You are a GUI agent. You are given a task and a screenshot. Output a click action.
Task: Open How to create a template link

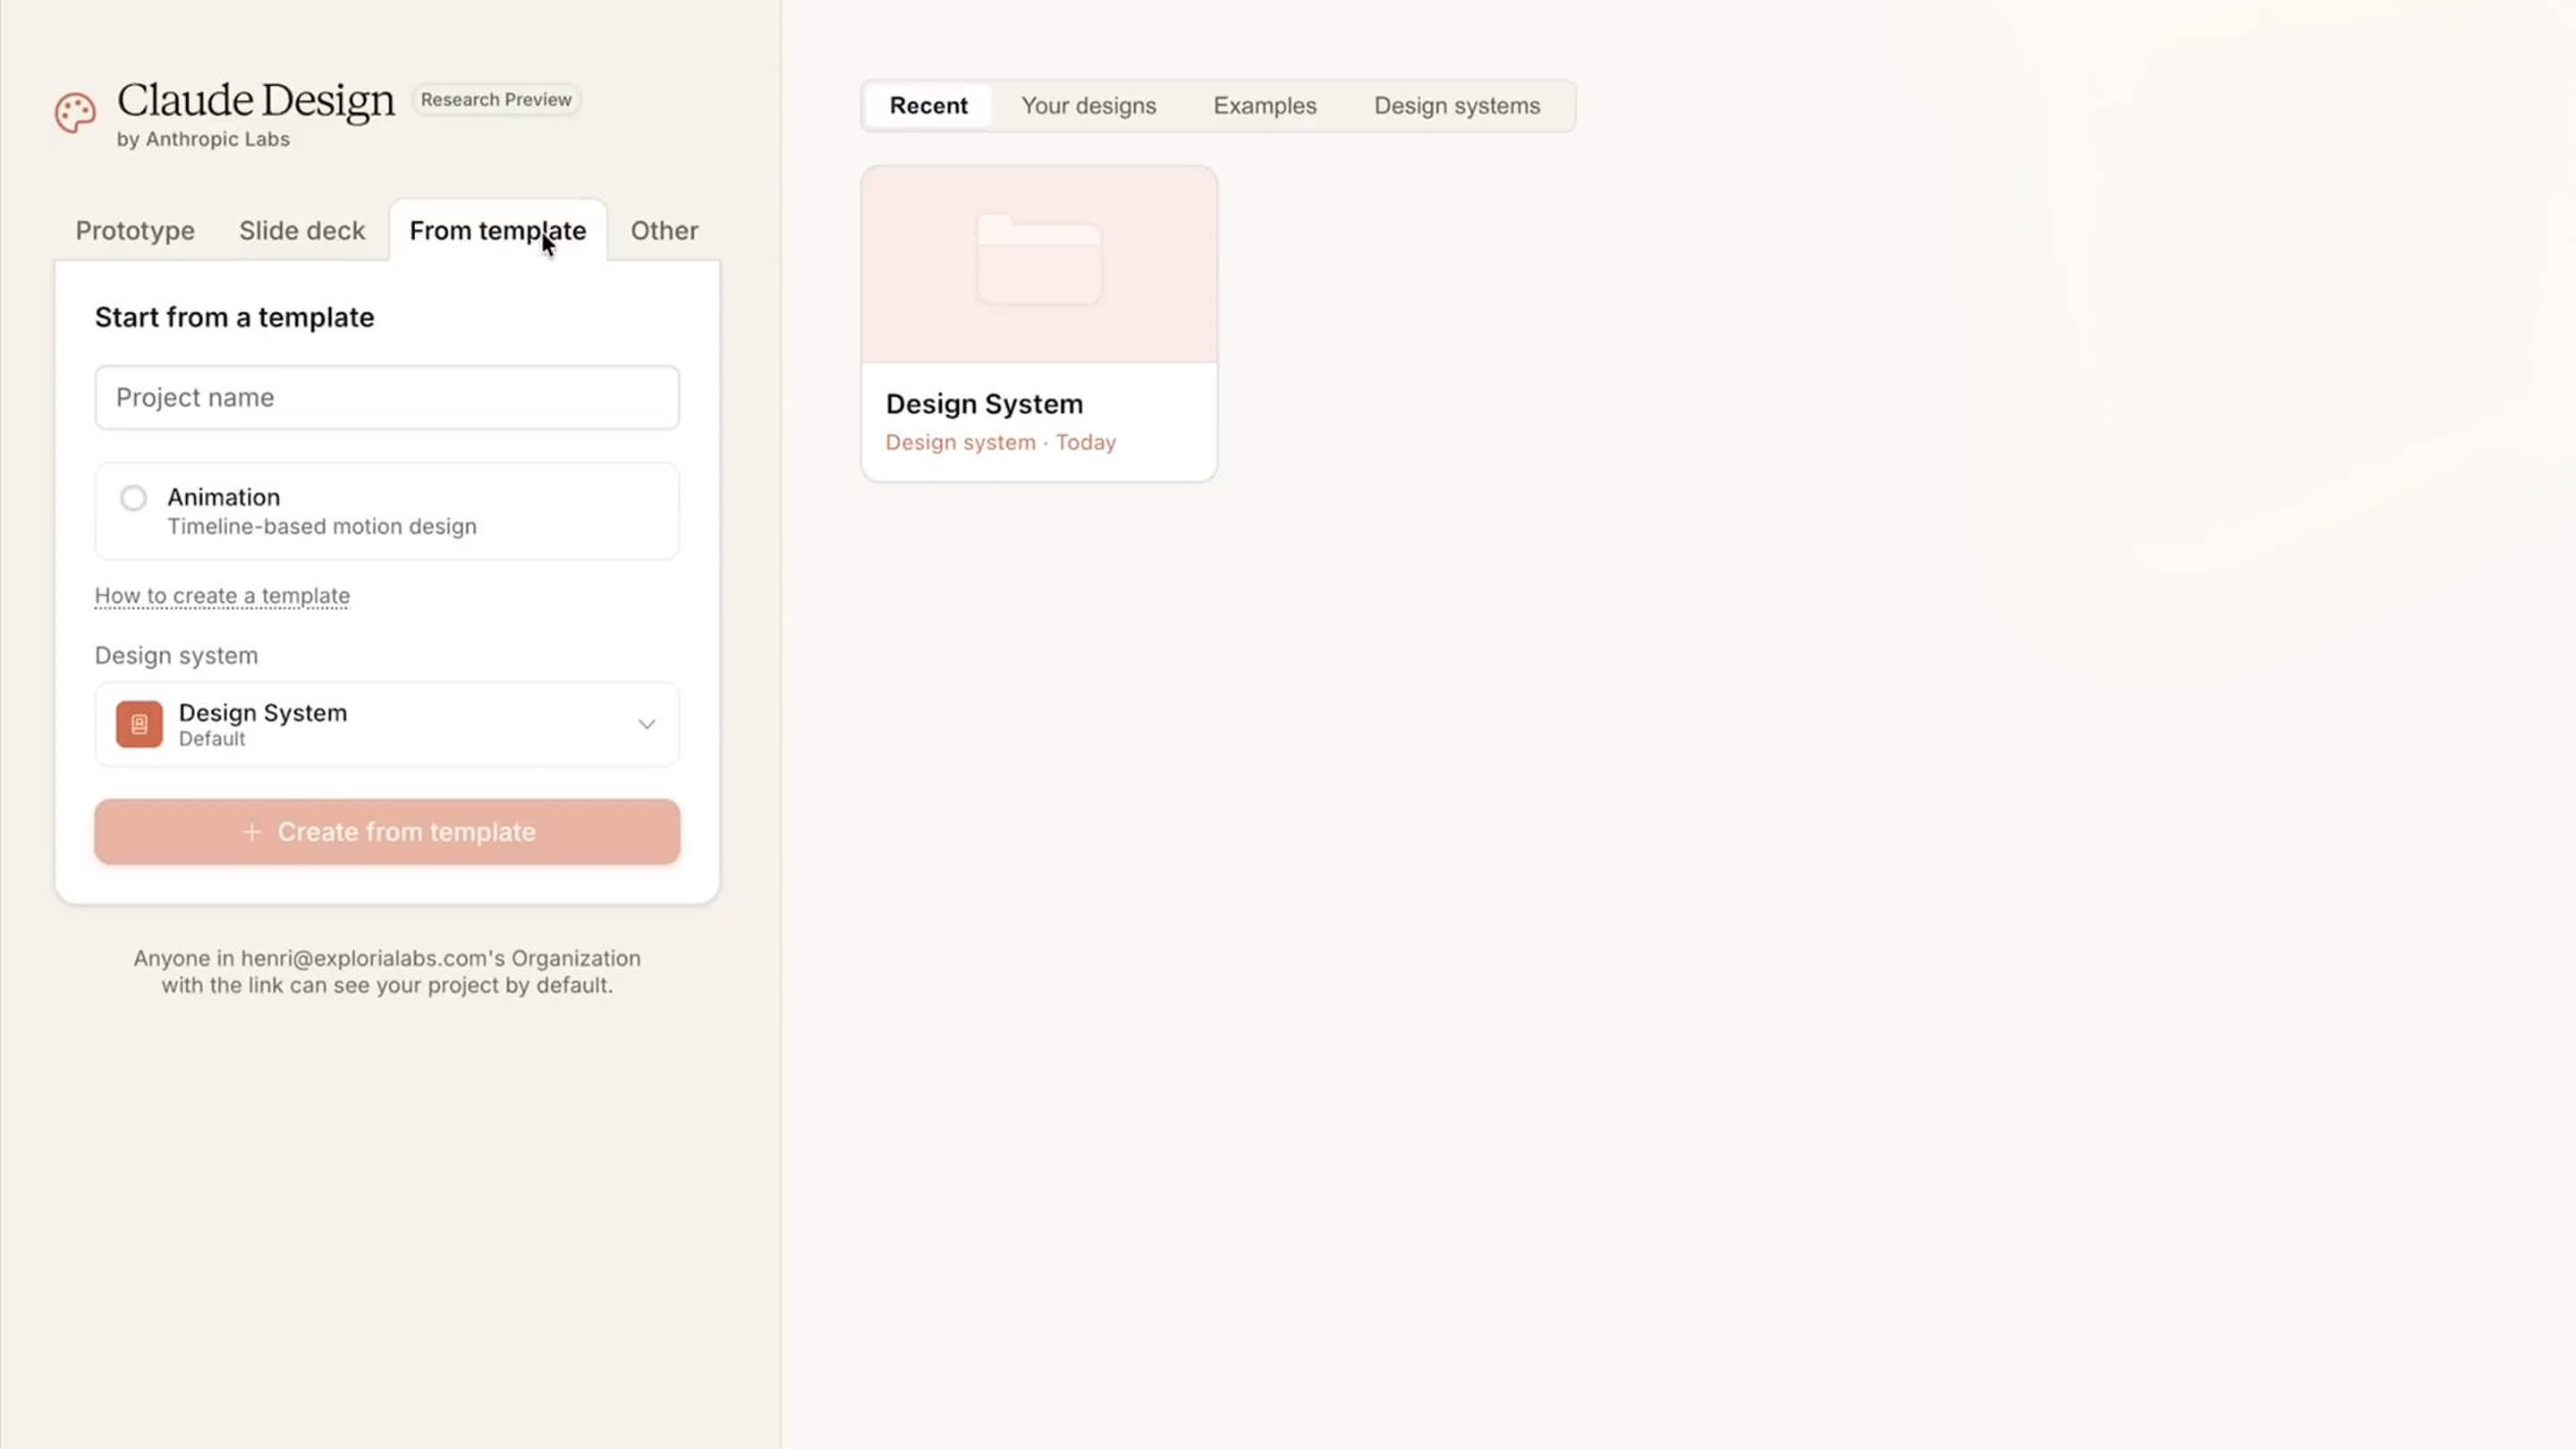[x=222, y=596]
